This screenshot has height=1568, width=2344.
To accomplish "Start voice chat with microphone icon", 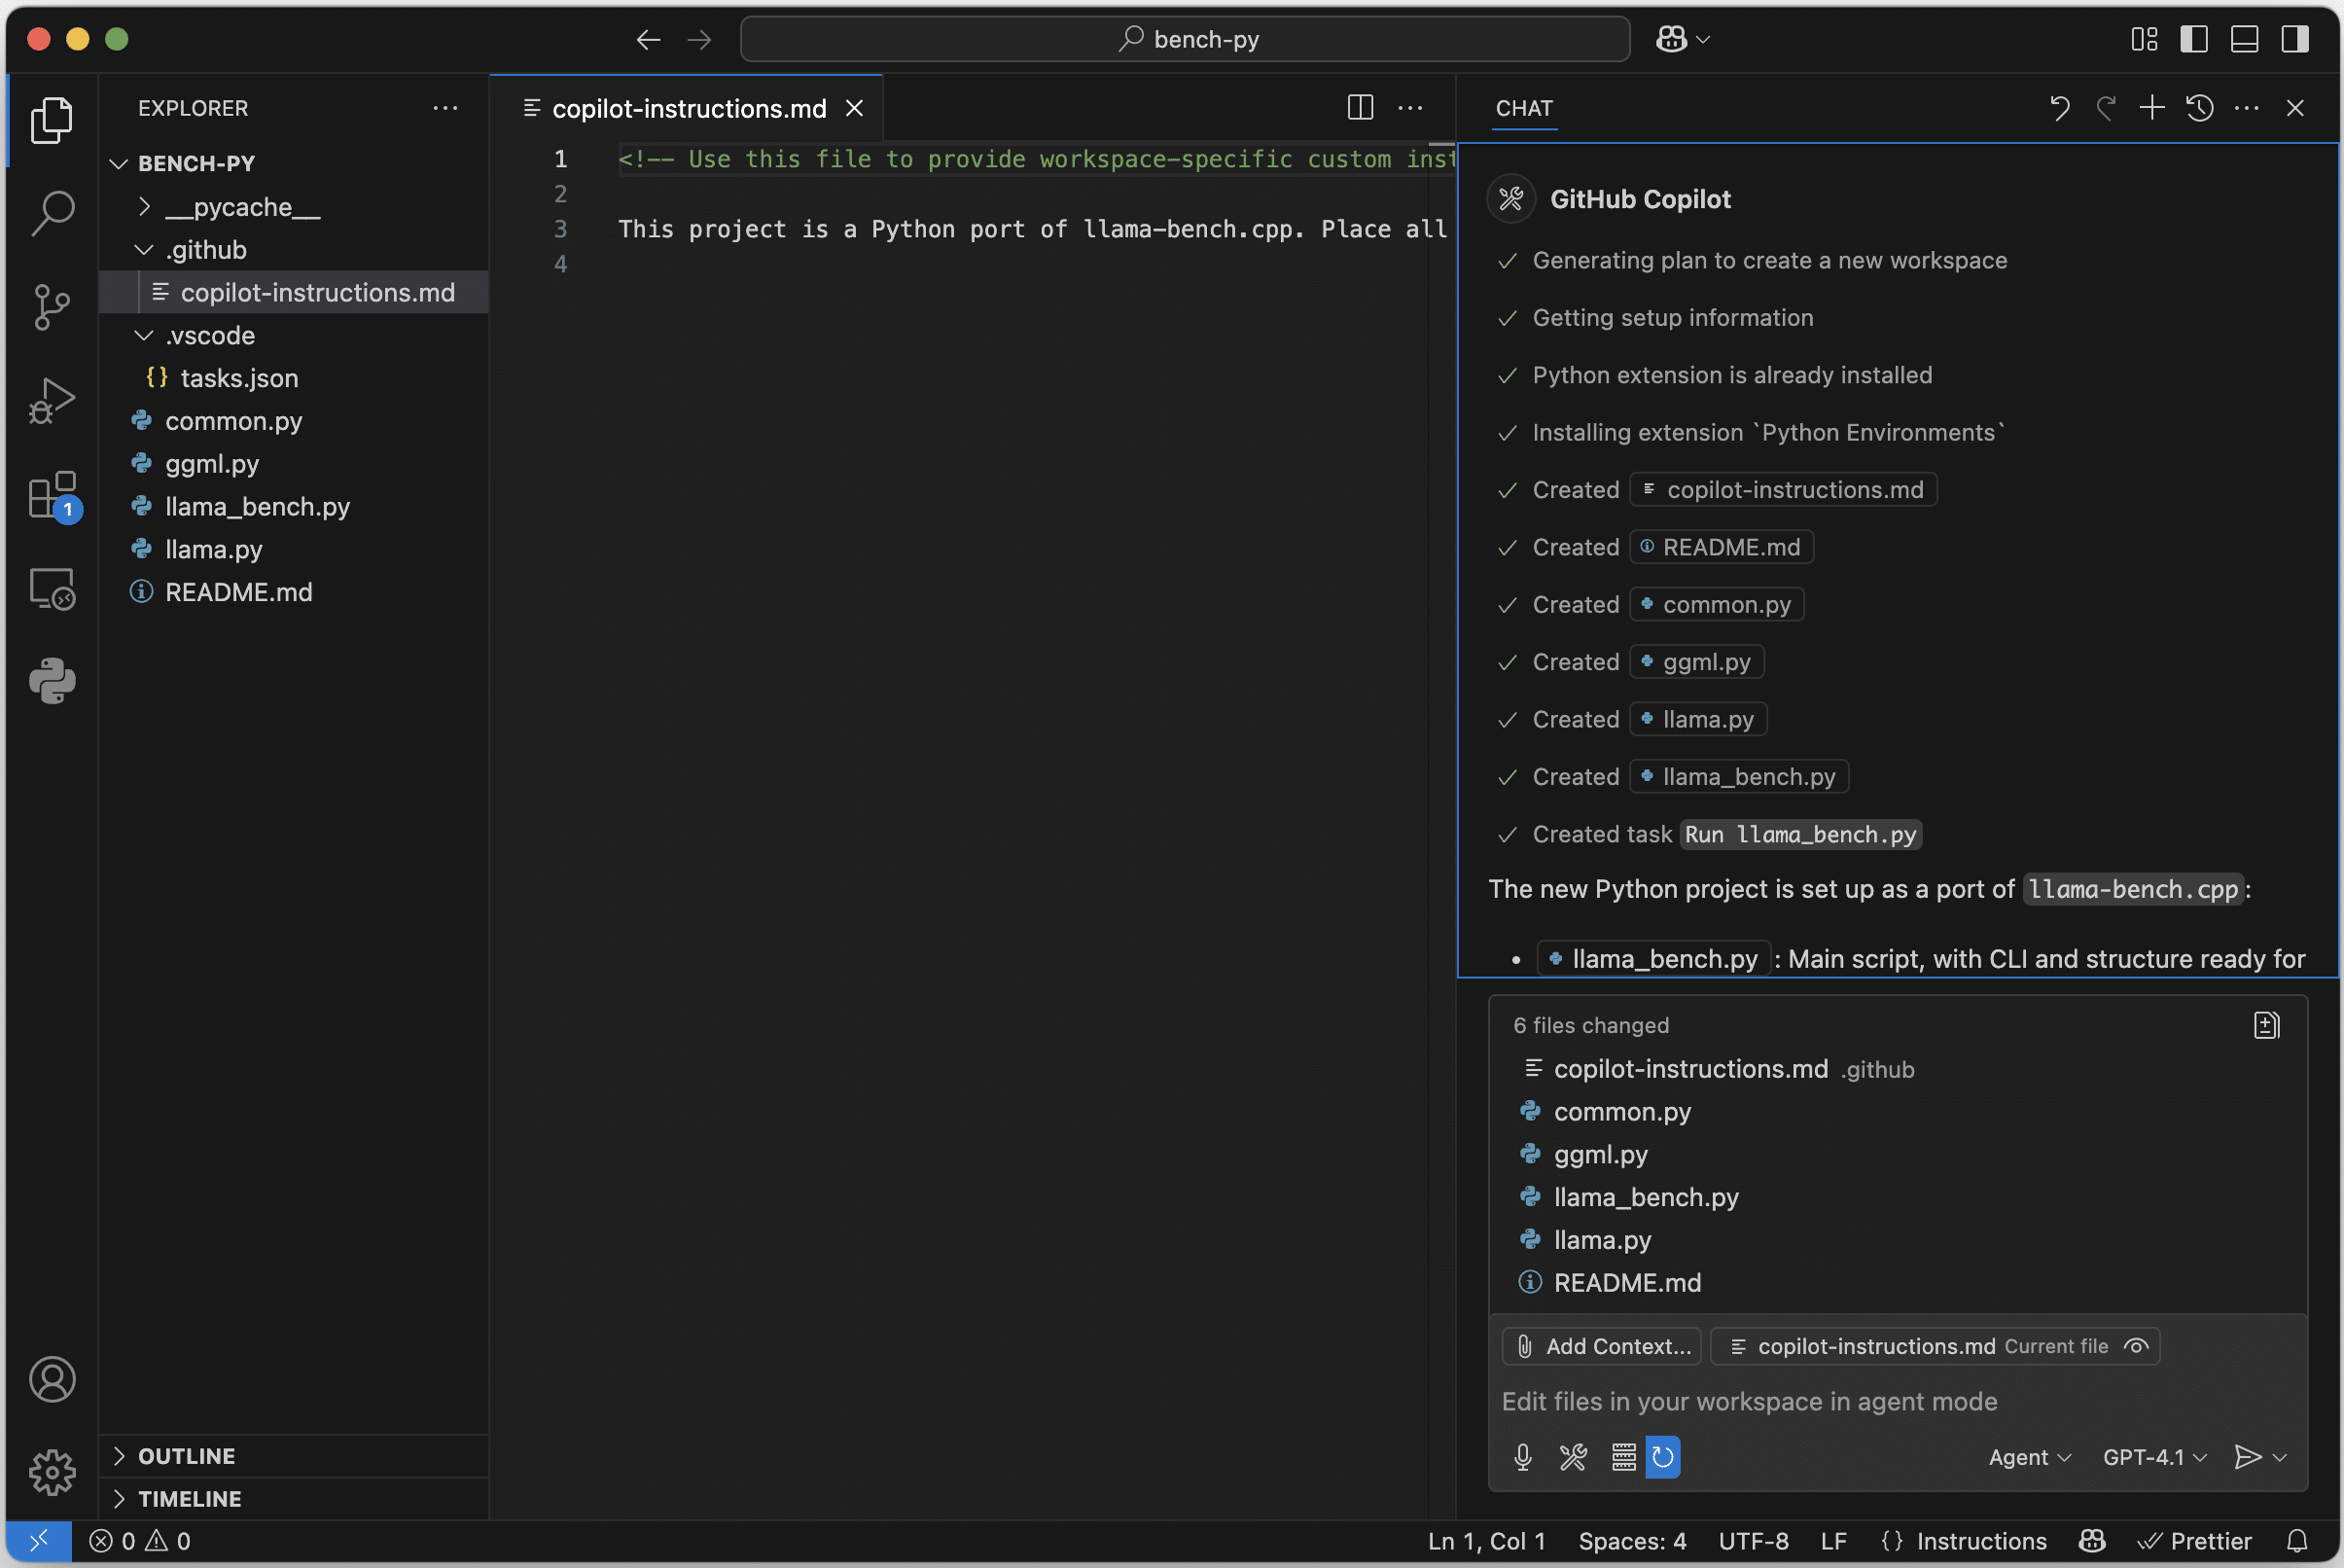I will [1523, 1457].
